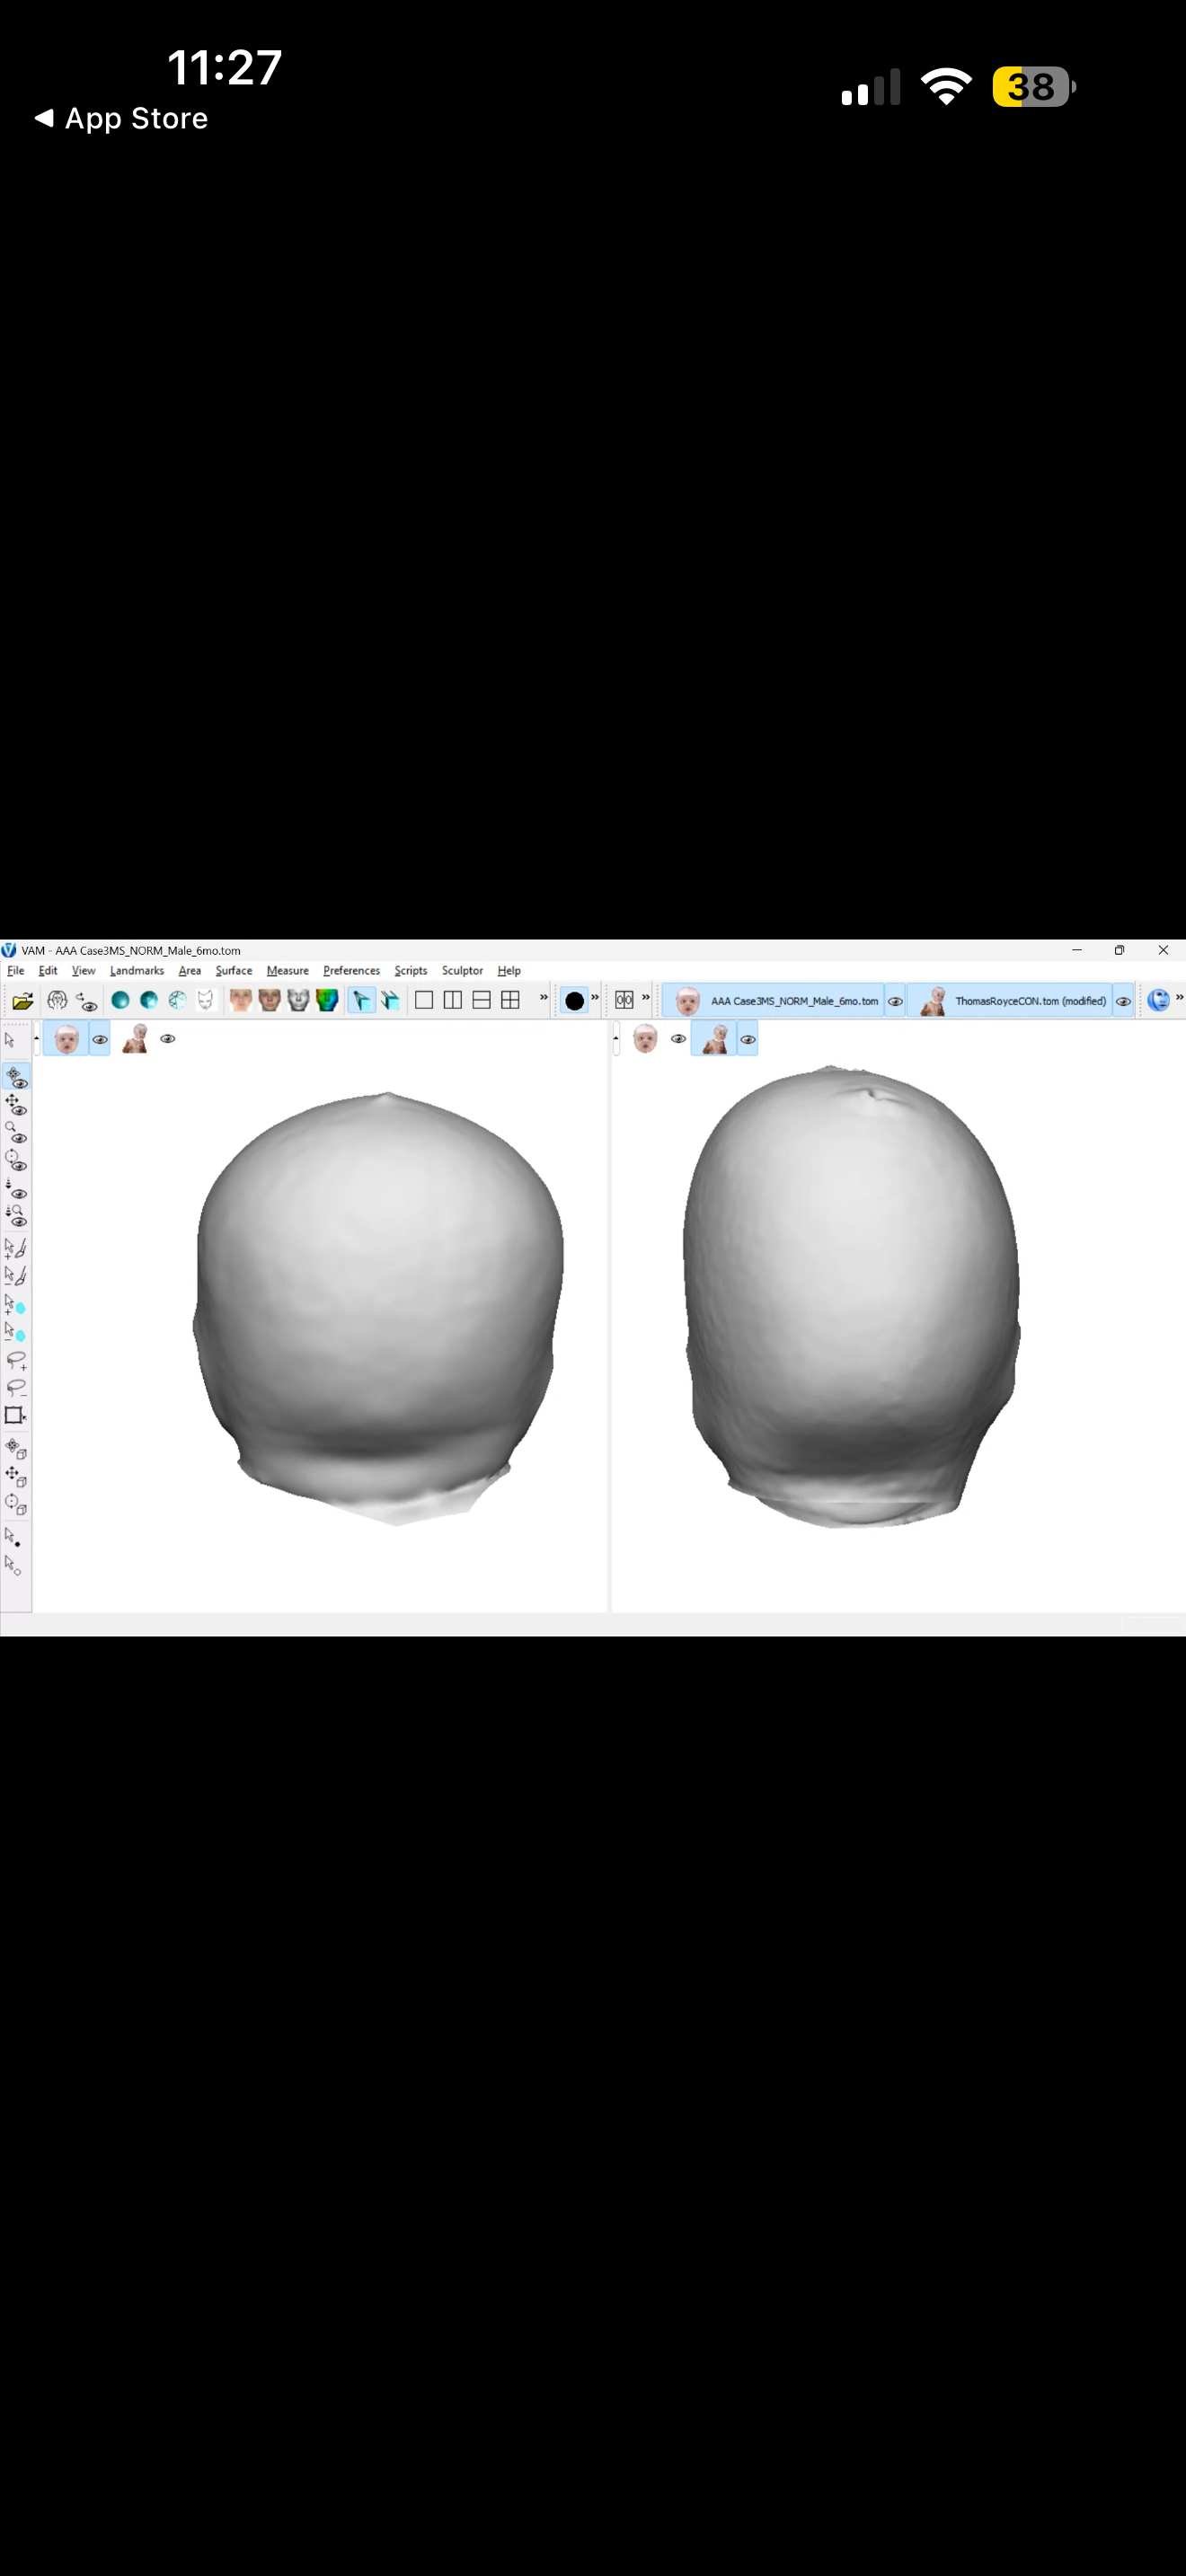Select the lasso add selection tool
Image resolution: width=1186 pixels, height=2576 pixels.
(15, 1360)
